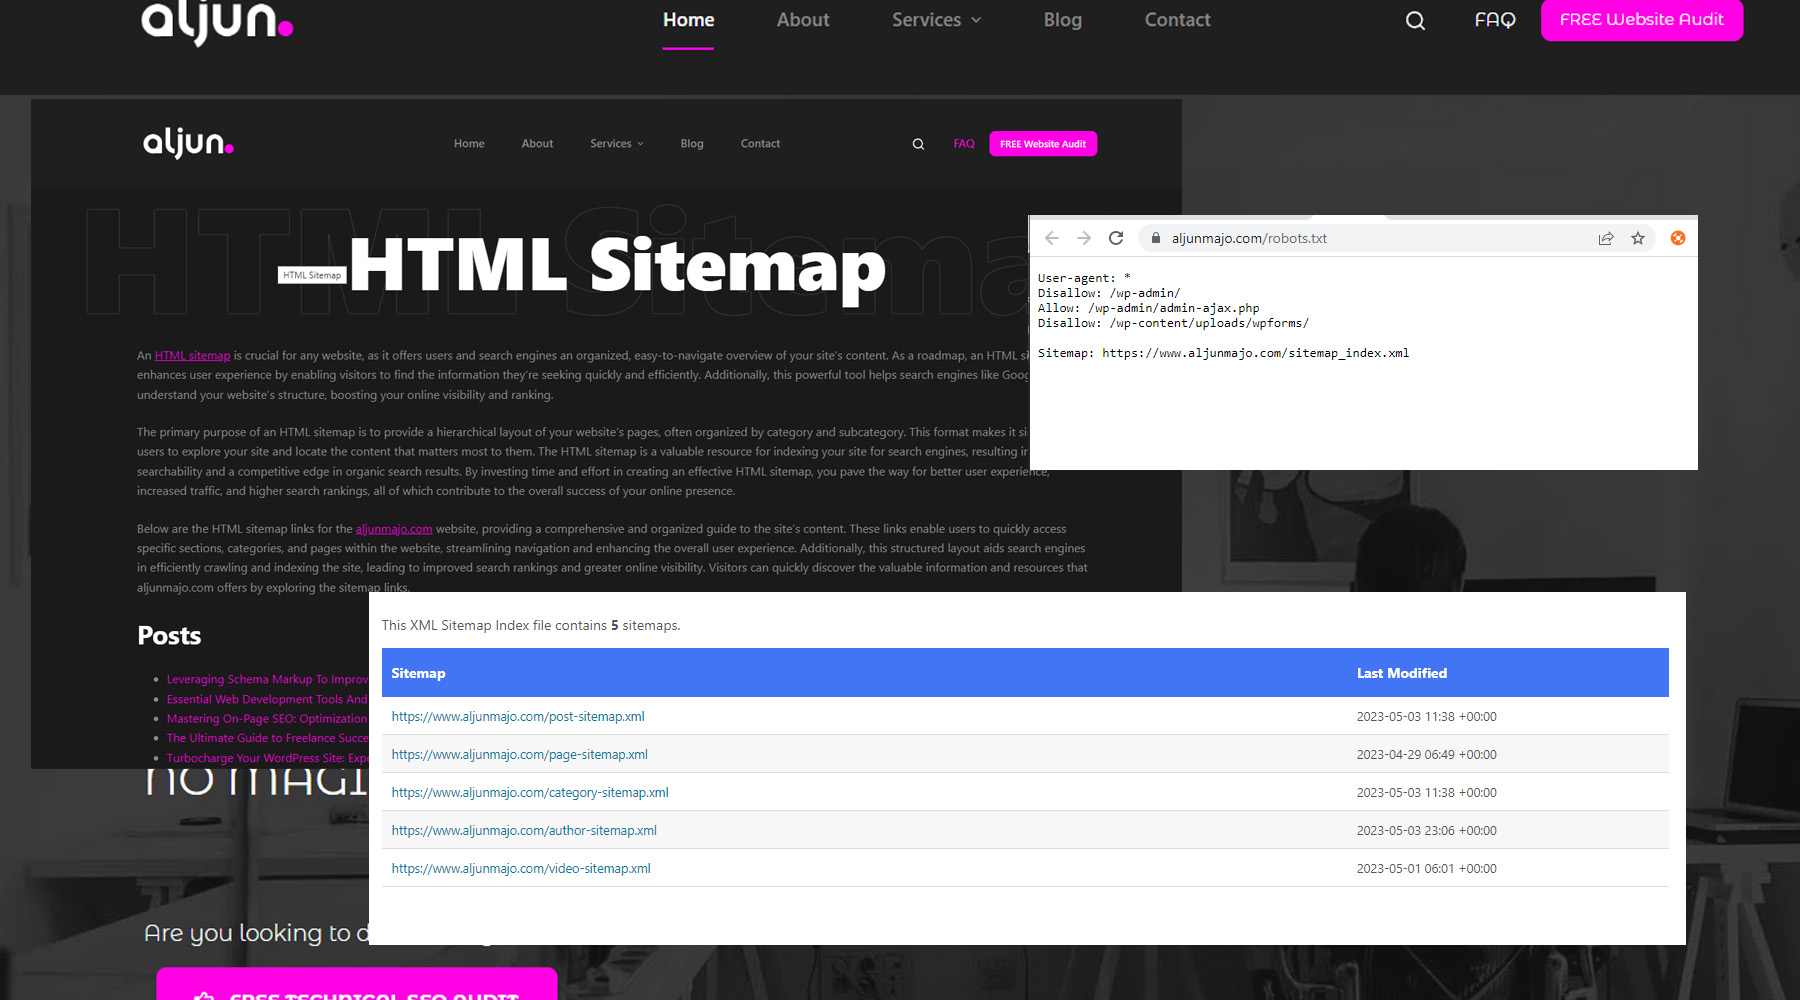This screenshot has height=1000, width=1800.
Task: Click the Last Modified column header
Action: tap(1402, 673)
